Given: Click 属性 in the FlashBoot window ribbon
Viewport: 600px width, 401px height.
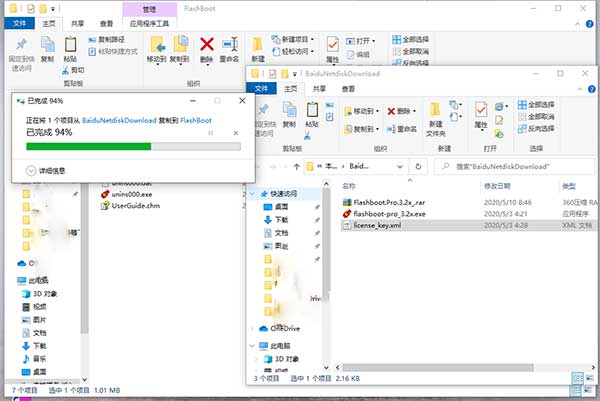Looking at the screenshot, I should [x=333, y=50].
